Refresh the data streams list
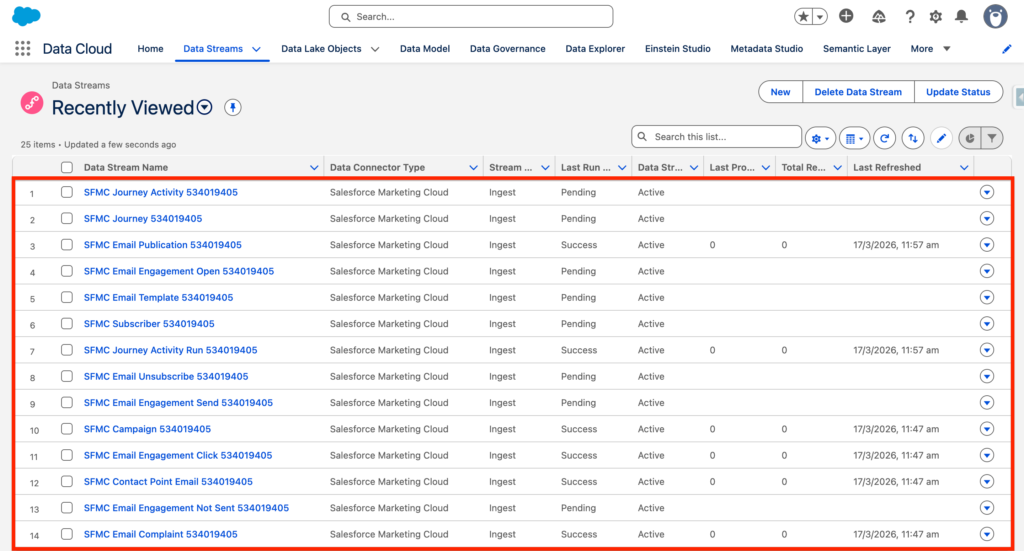Viewport: 1024px width, 551px height. tap(884, 138)
